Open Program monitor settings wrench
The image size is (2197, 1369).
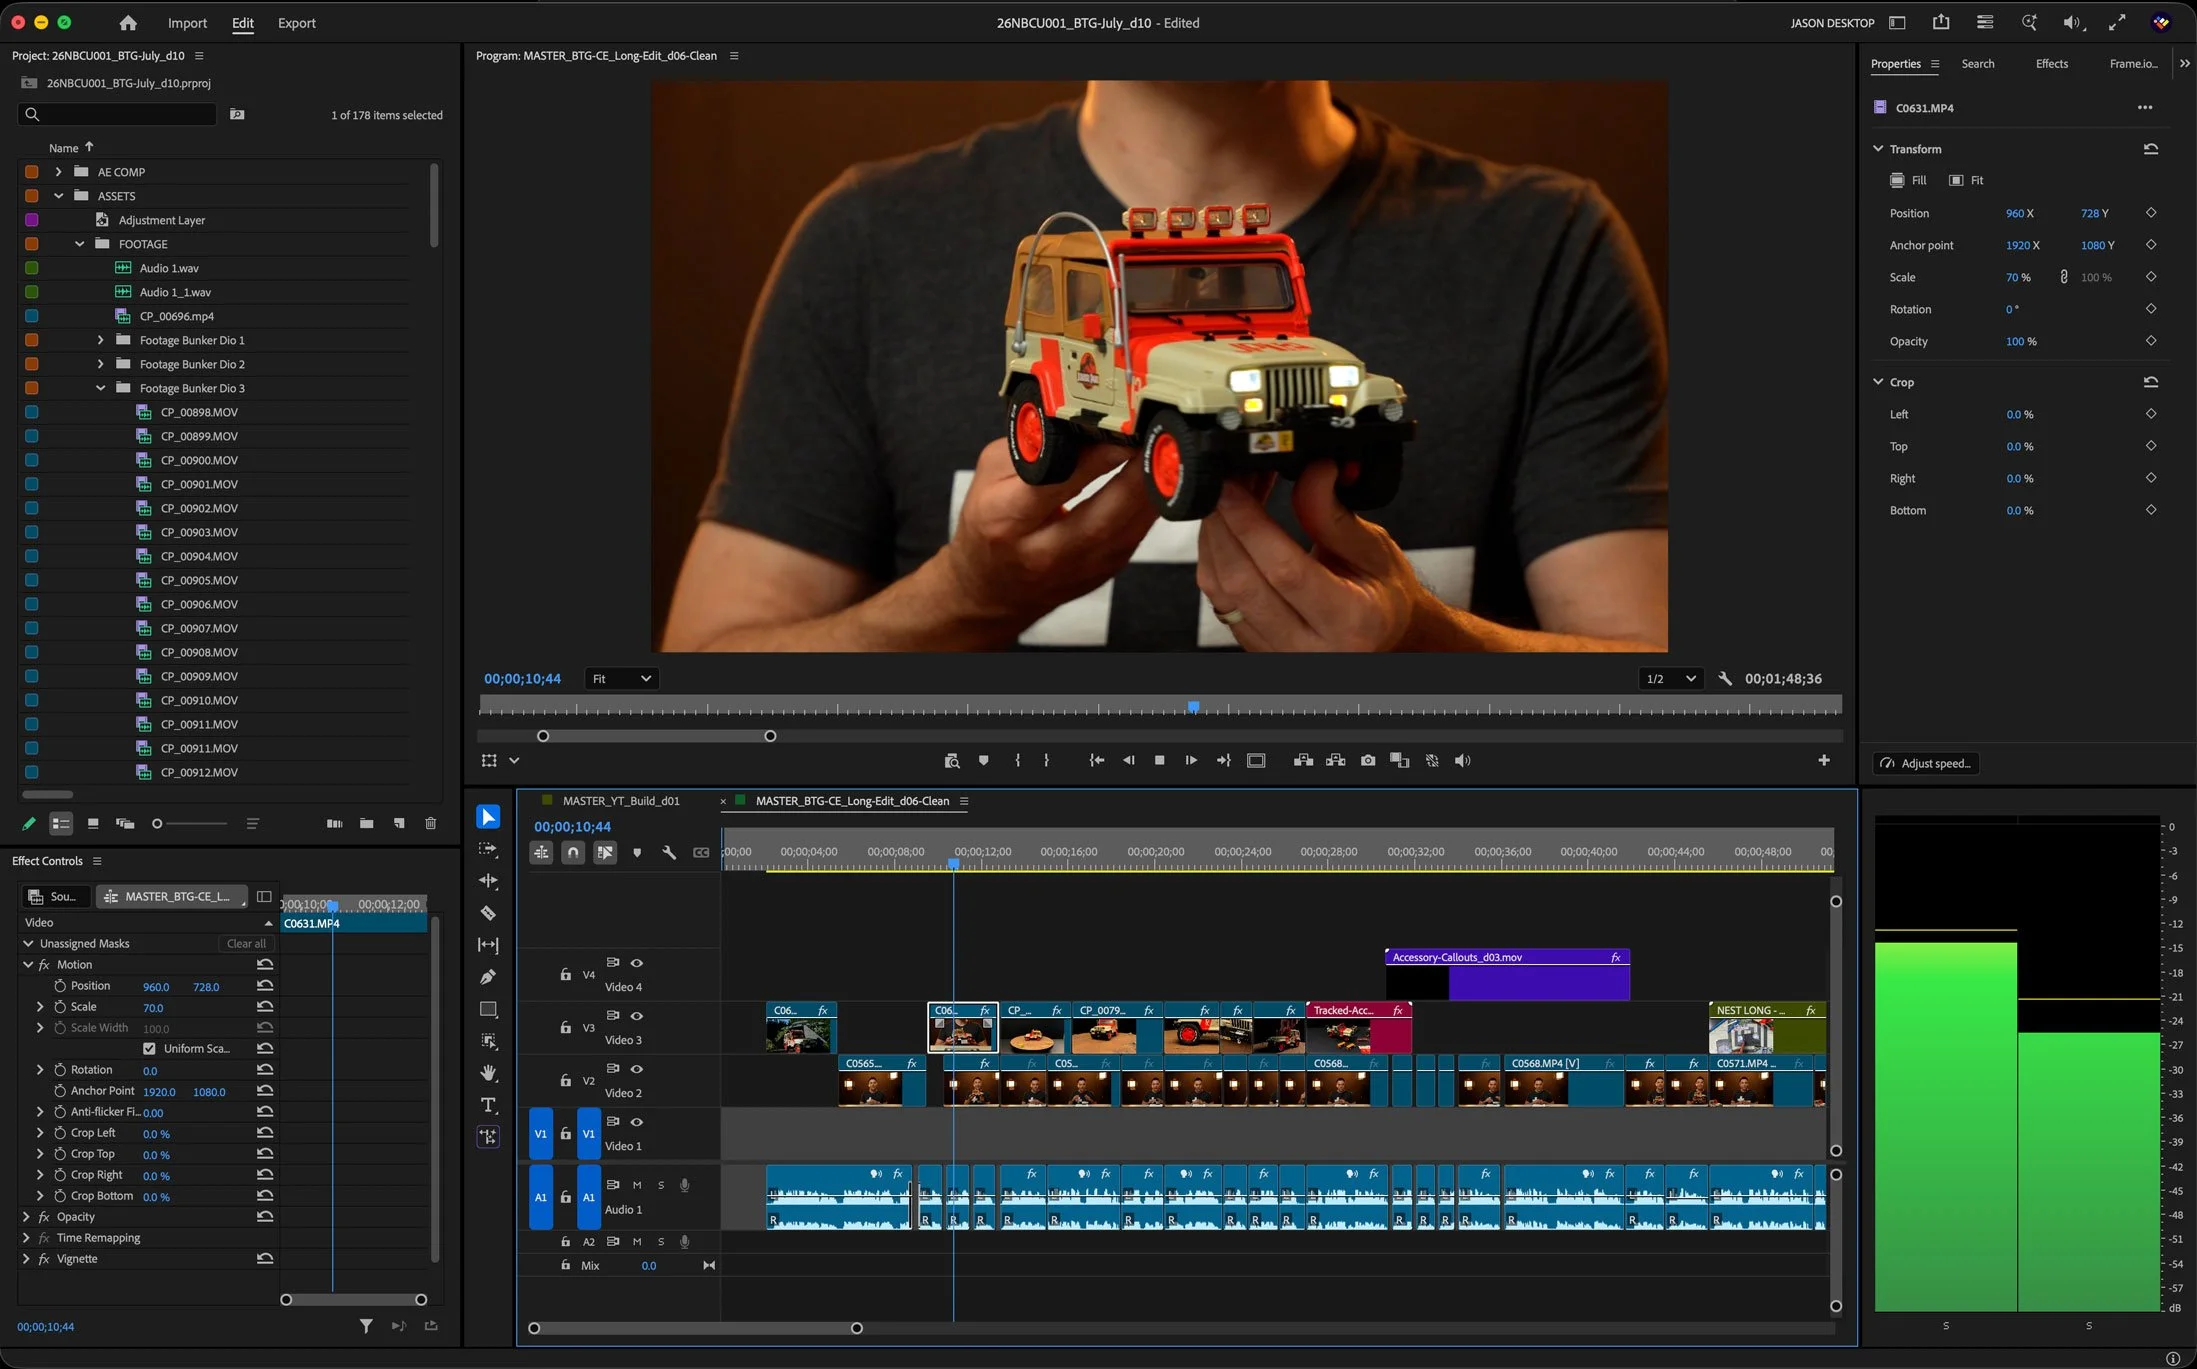tap(1725, 679)
